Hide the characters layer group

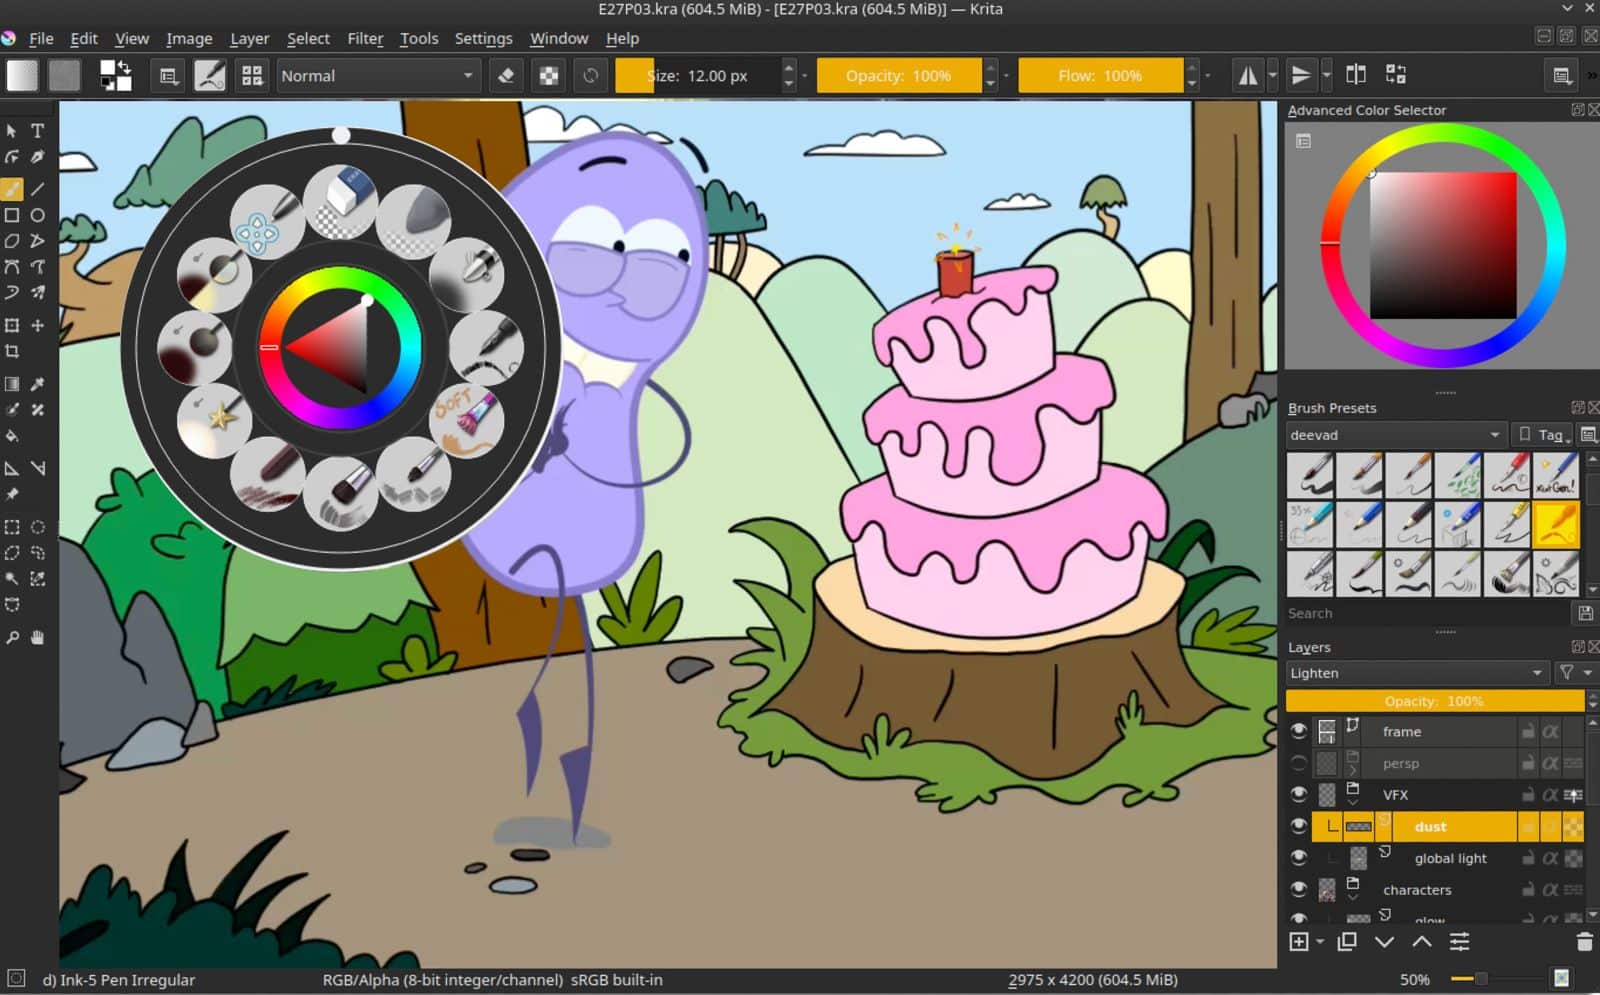pyautogui.click(x=1298, y=890)
